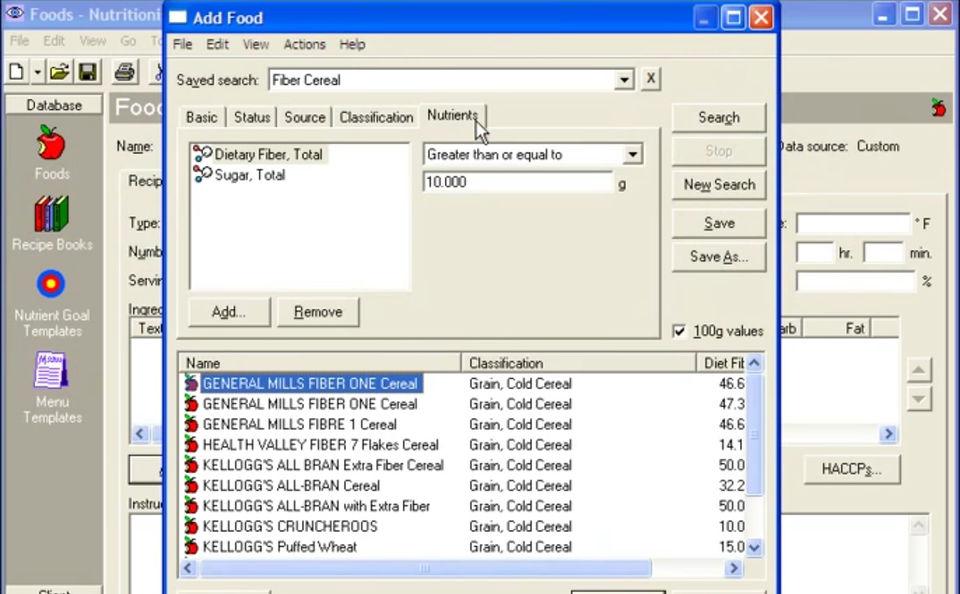
Task: Click the Fat column header in Foods window
Action: (x=836, y=328)
